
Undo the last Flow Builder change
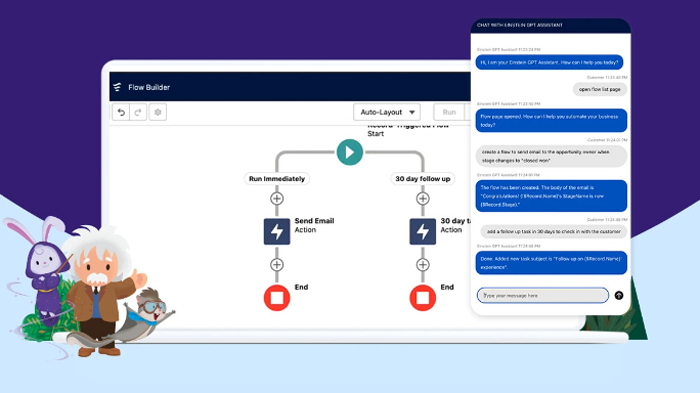[121, 112]
